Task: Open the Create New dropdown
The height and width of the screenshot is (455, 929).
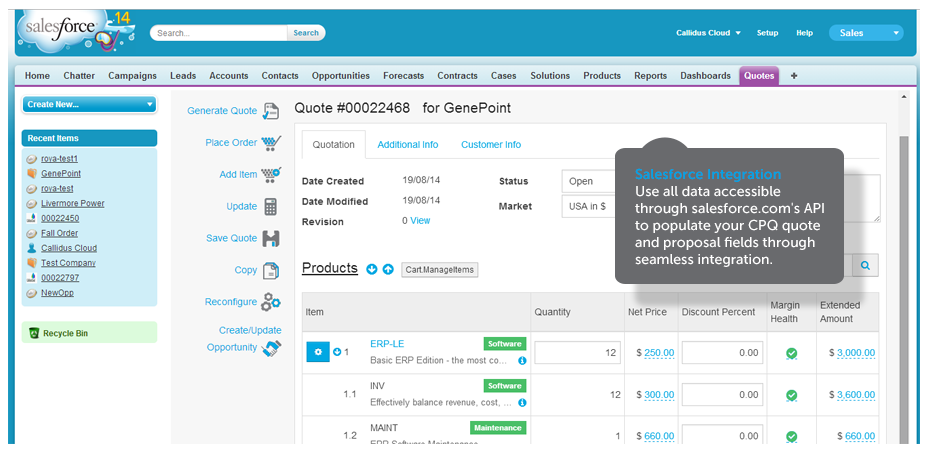Action: (x=89, y=104)
